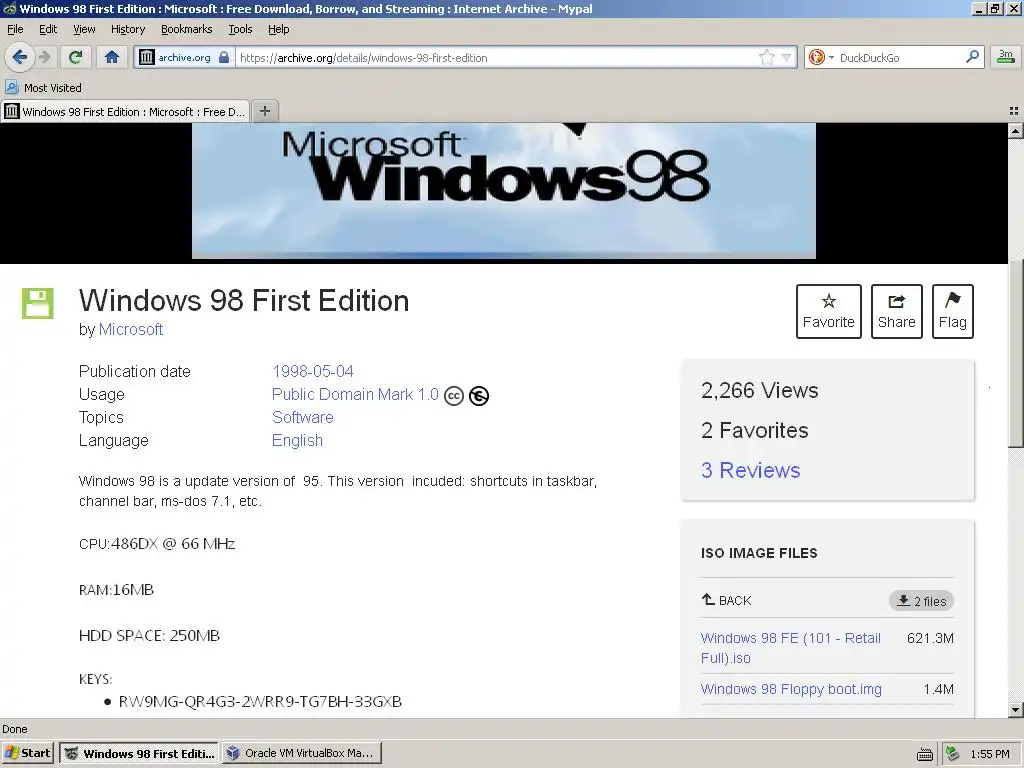The image size is (1024, 768).
Task: Click the network tray icon
Action: tap(953, 754)
